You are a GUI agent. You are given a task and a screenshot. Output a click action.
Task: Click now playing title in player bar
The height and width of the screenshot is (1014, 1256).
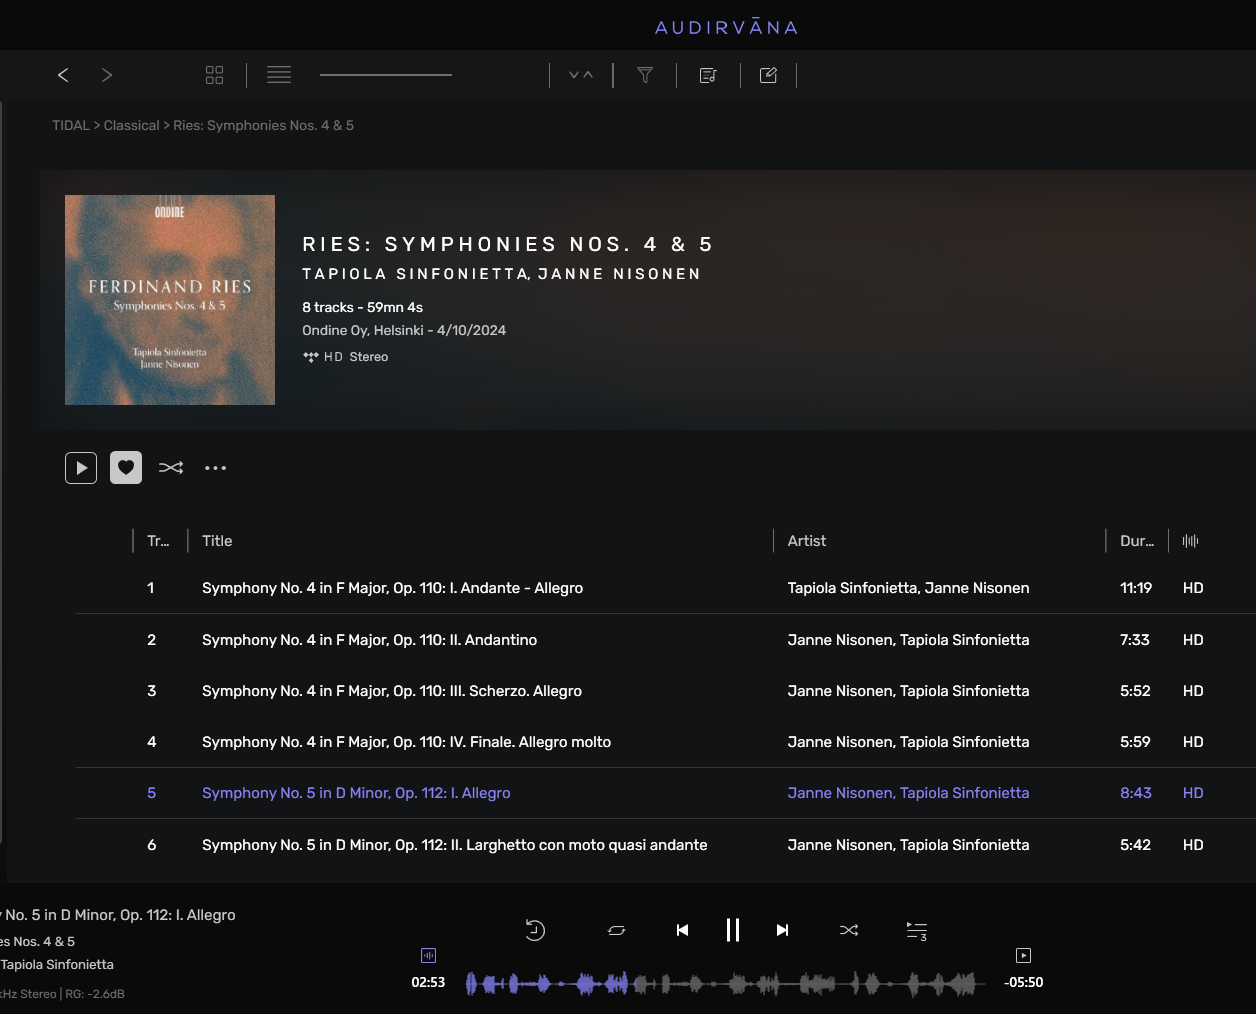(118, 915)
